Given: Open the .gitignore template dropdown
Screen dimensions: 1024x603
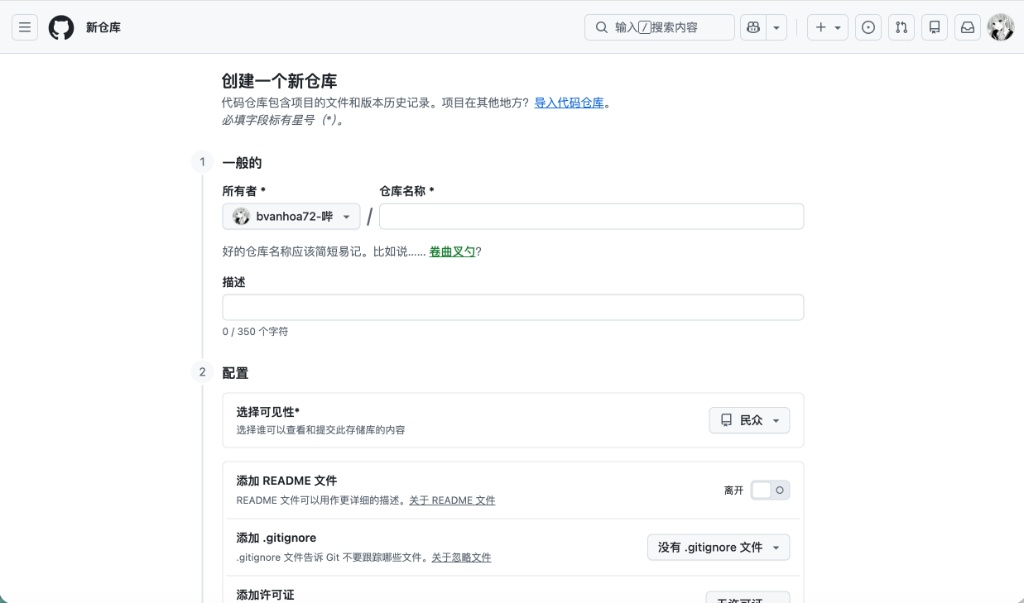Looking at the screenshot, I should tap(718, 547).
